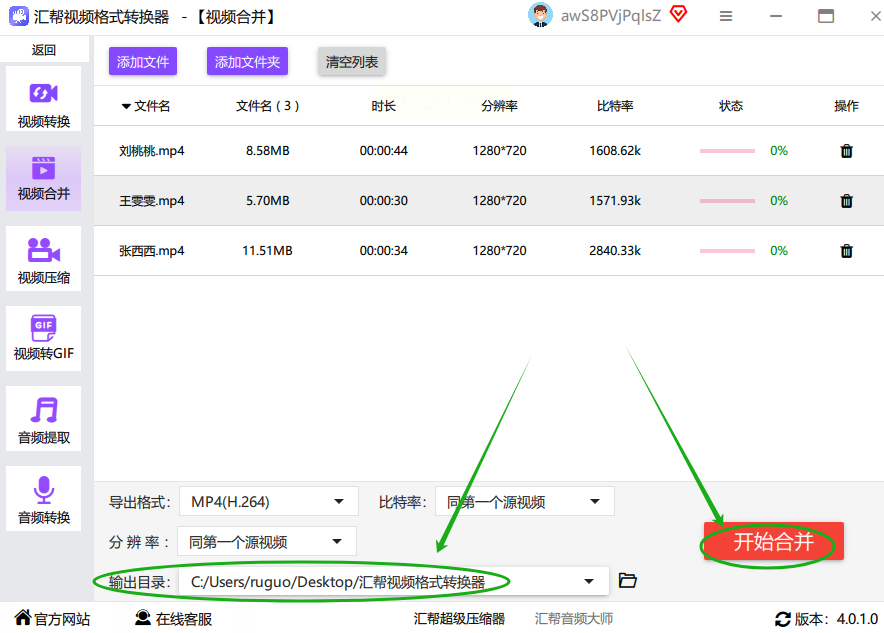Click the 清空列表 button
Screen dimensions: 884x633
351,61
